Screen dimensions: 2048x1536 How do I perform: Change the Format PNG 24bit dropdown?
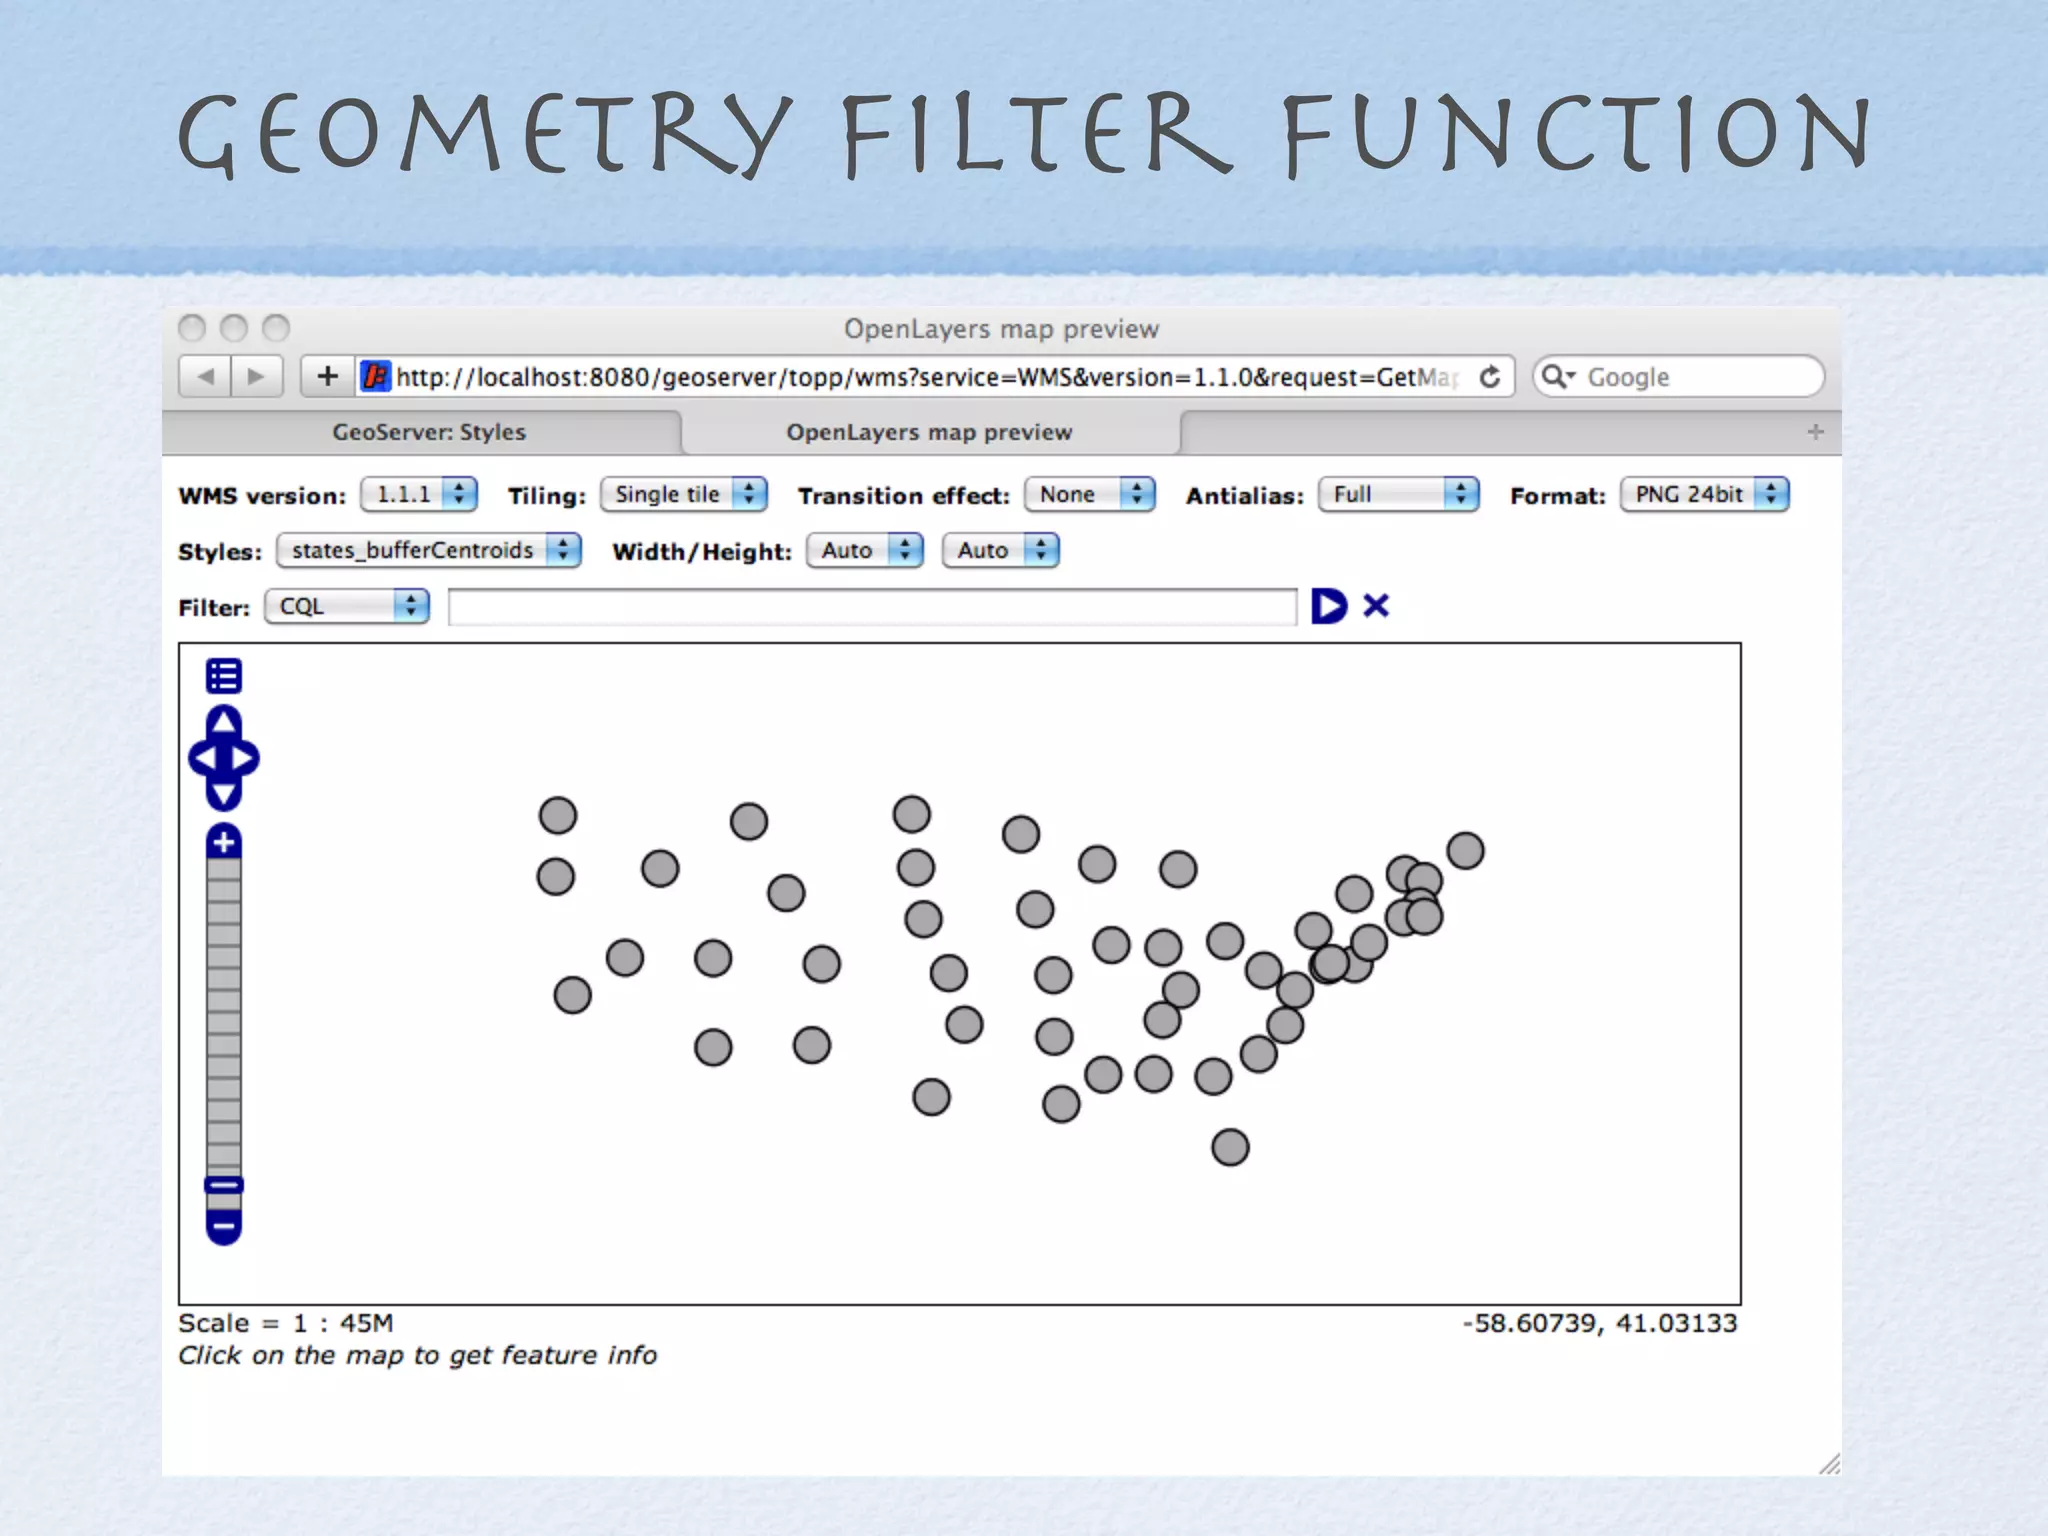click(x=1704, y=494)
